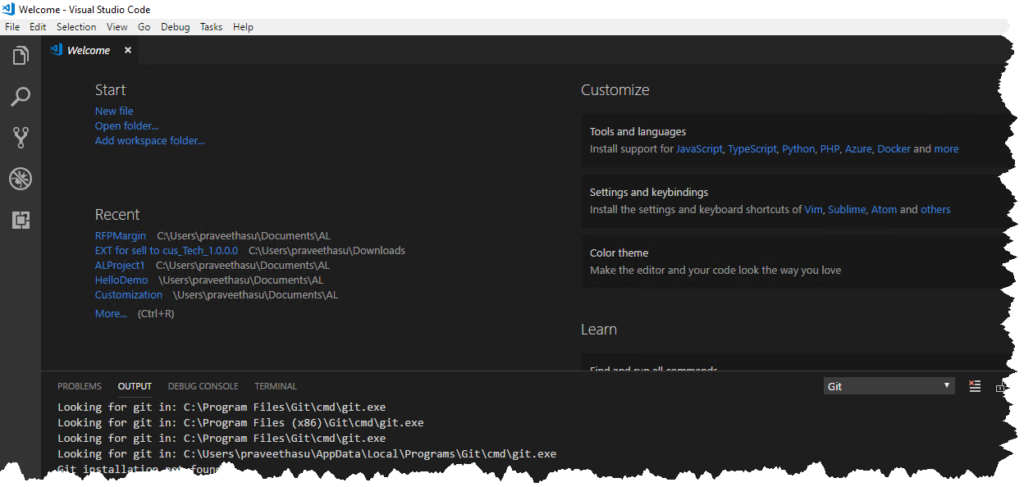Open the Edit menu

[38, 27]
